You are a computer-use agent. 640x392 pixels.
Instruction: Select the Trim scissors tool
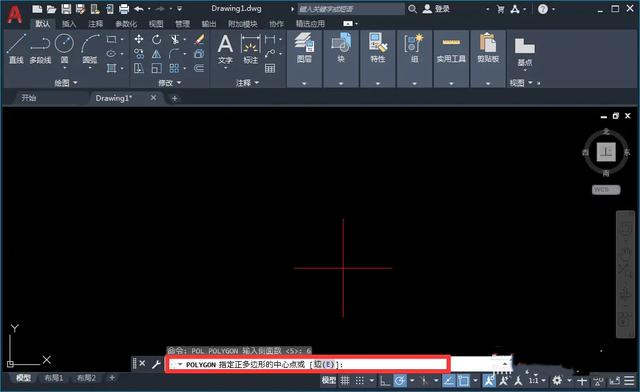(175, 39)
